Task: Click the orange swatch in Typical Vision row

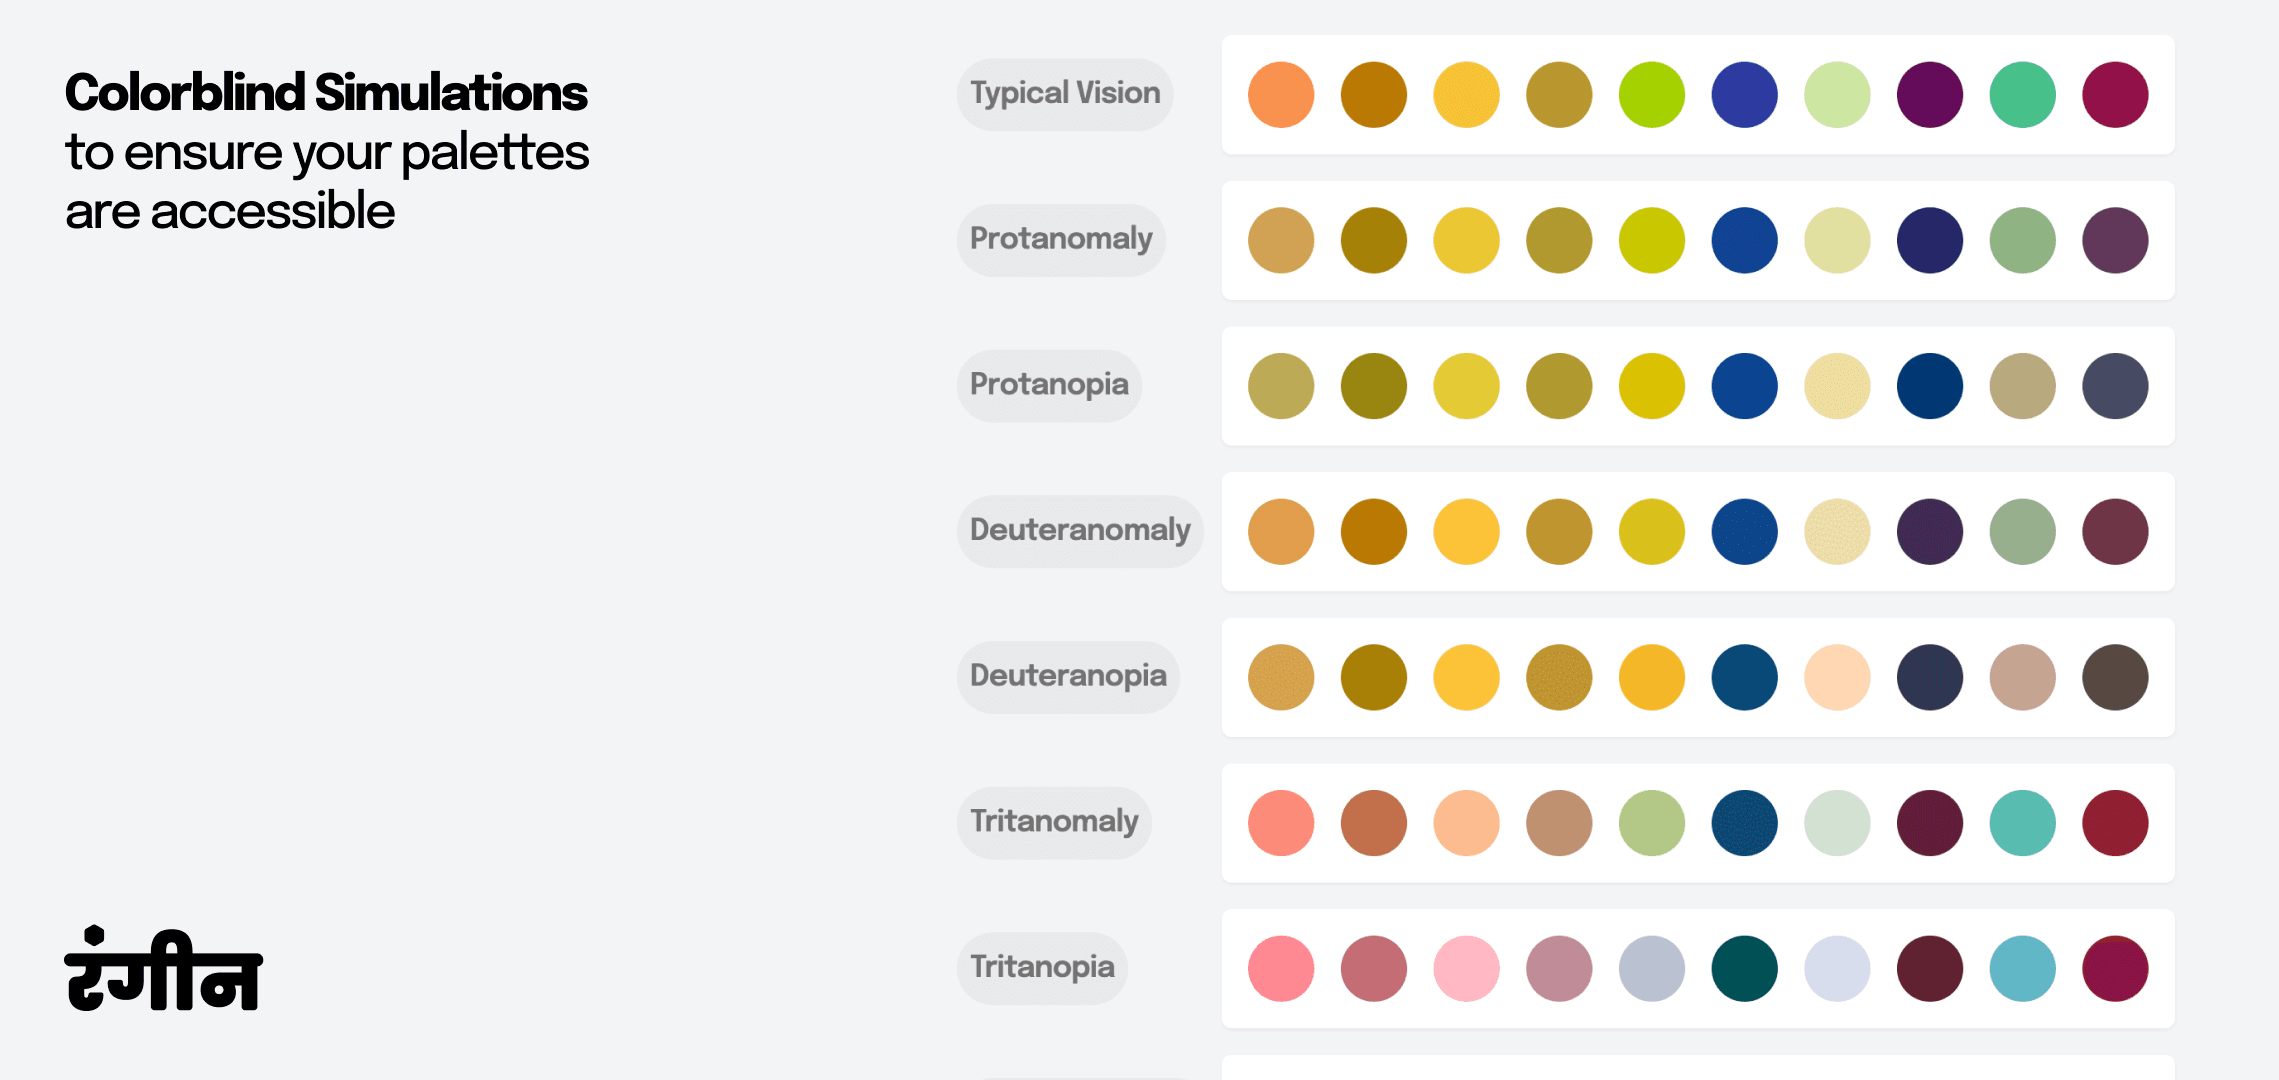Action: pos(1281,95)
